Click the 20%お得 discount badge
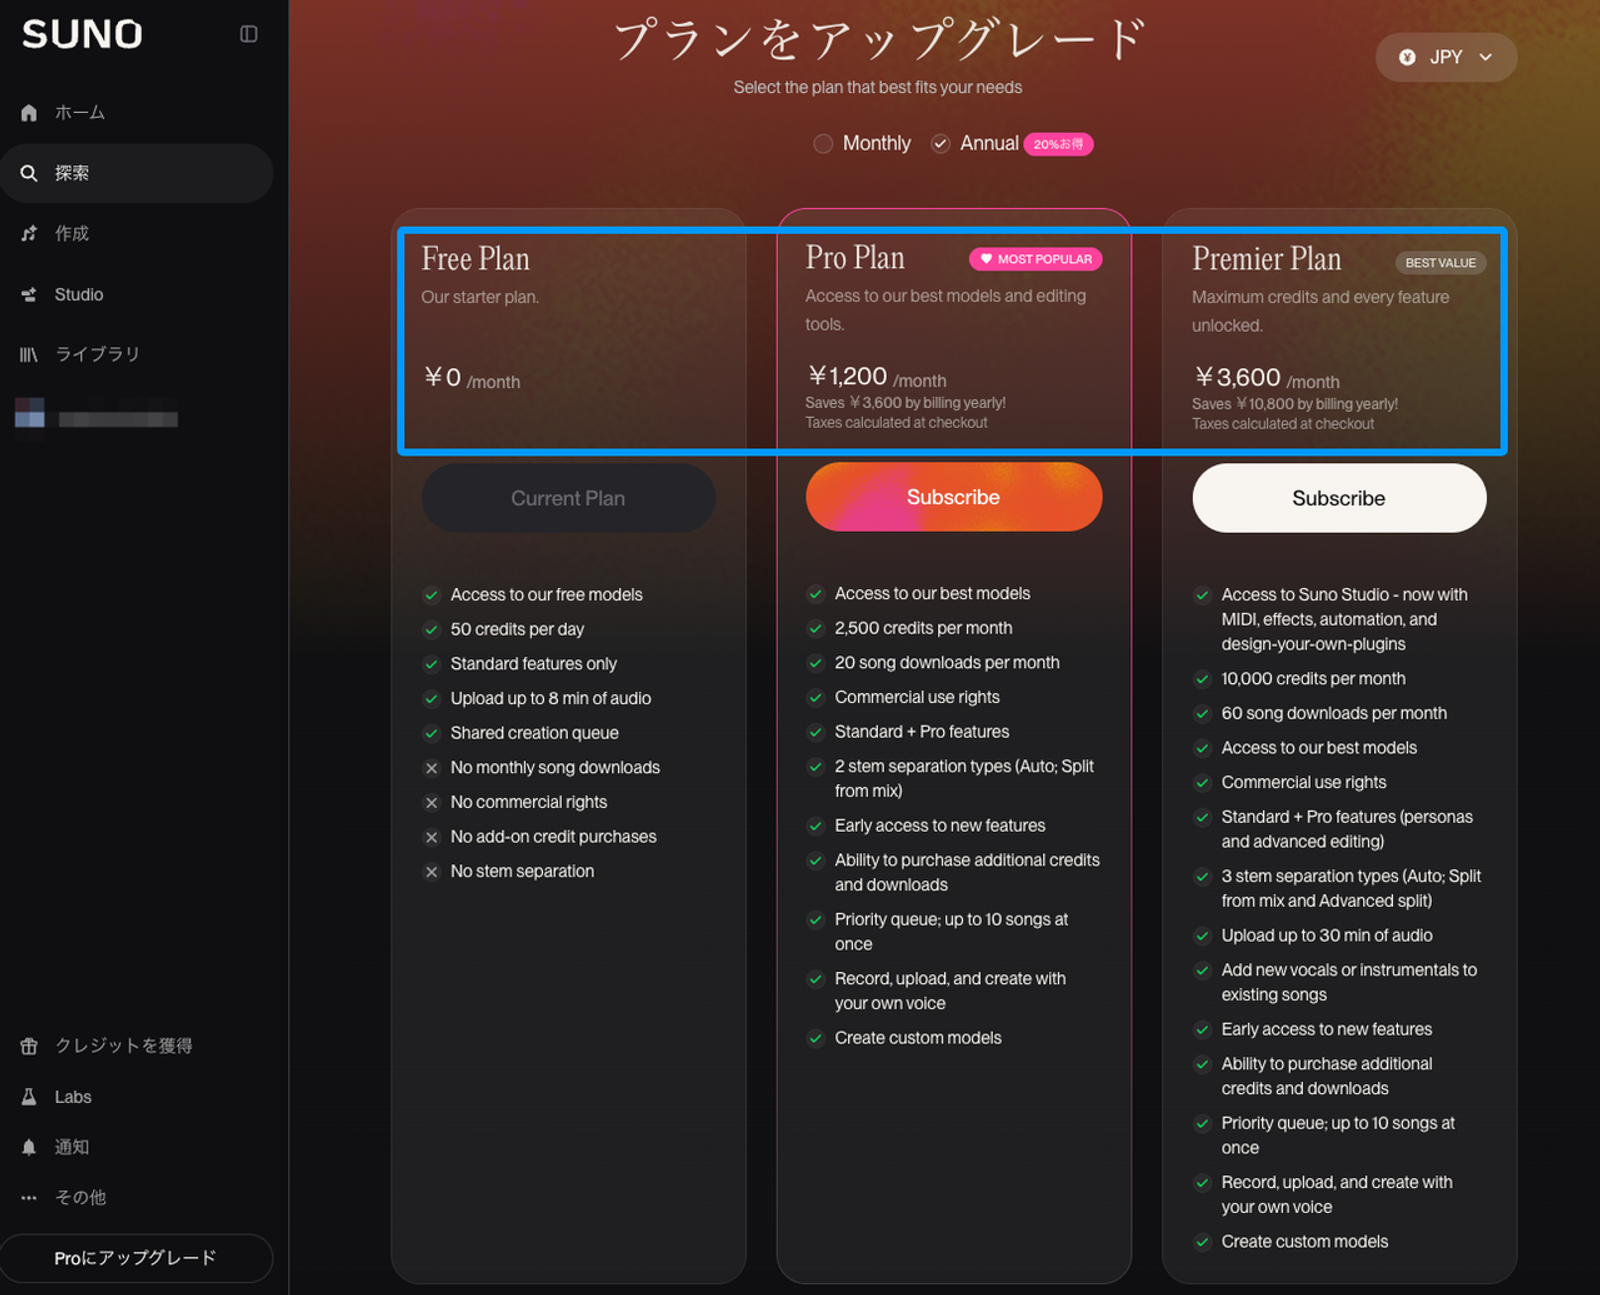 click(1058, 145)
